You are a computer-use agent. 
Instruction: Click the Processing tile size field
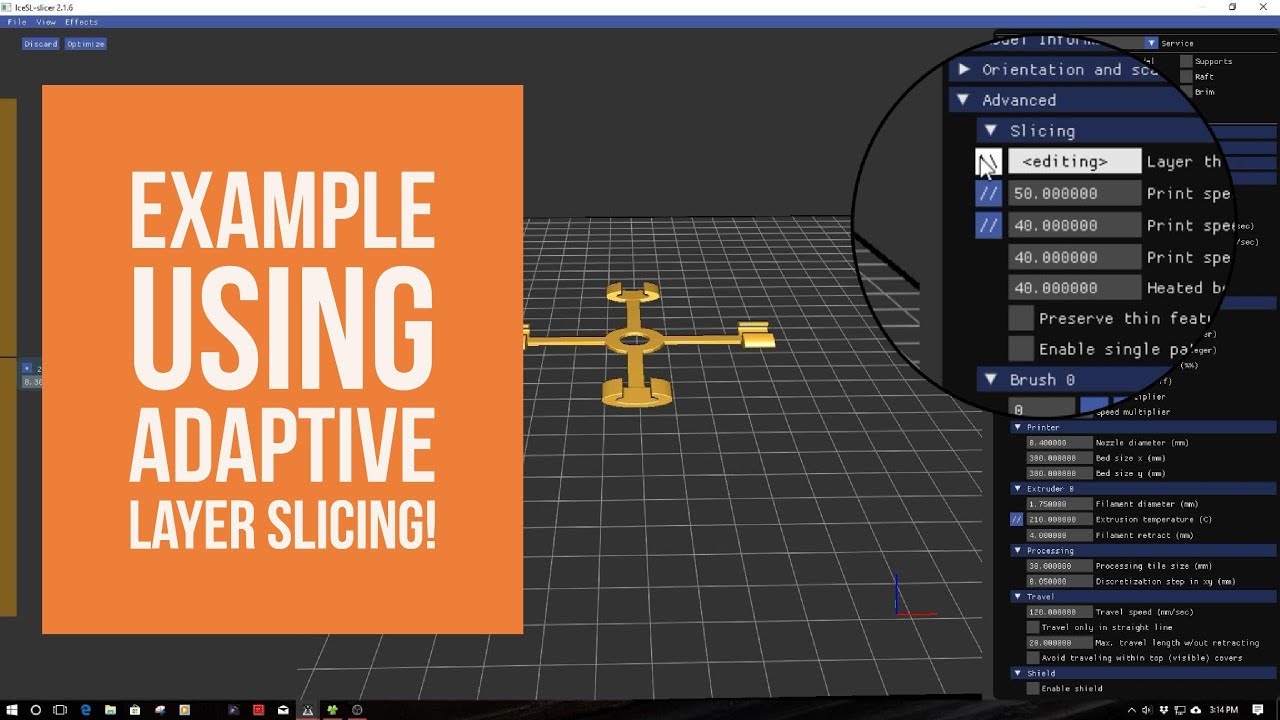point(1059,566)
